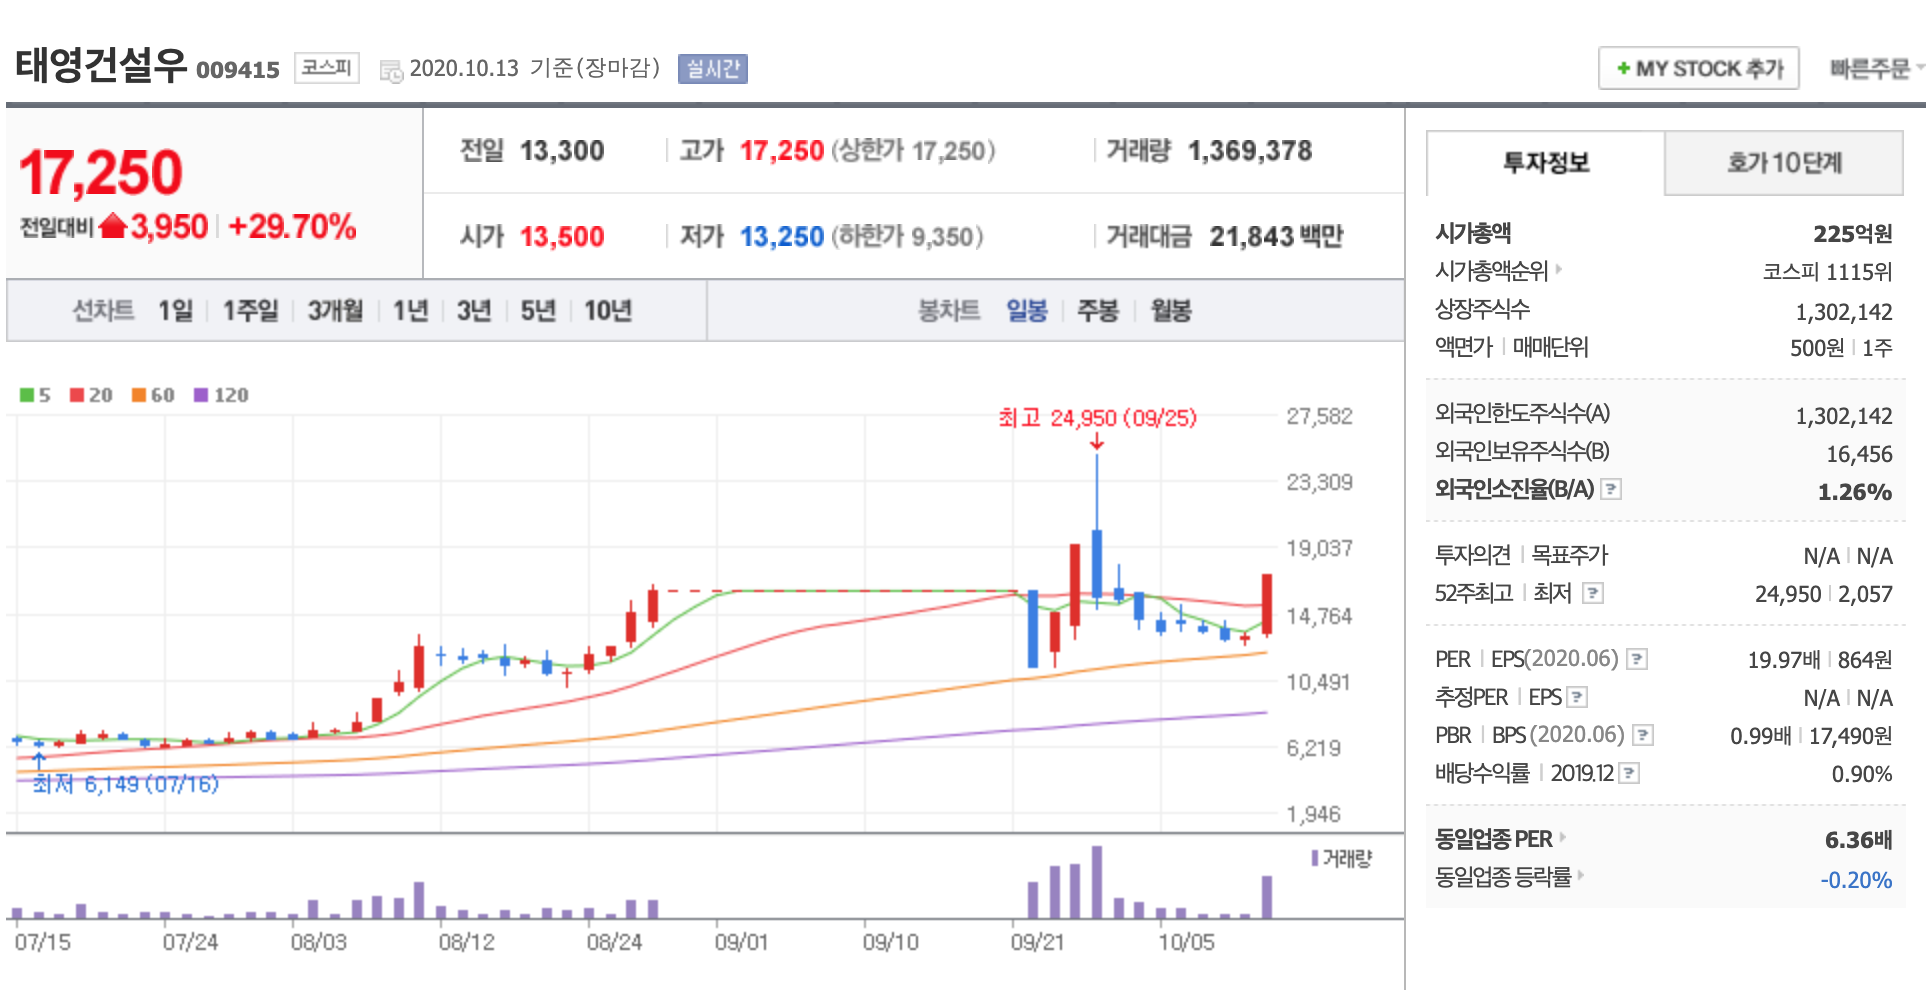Click the purple 120-day moving average swatch
This screenshot has height=990, width=1930.
pos(201,395)
